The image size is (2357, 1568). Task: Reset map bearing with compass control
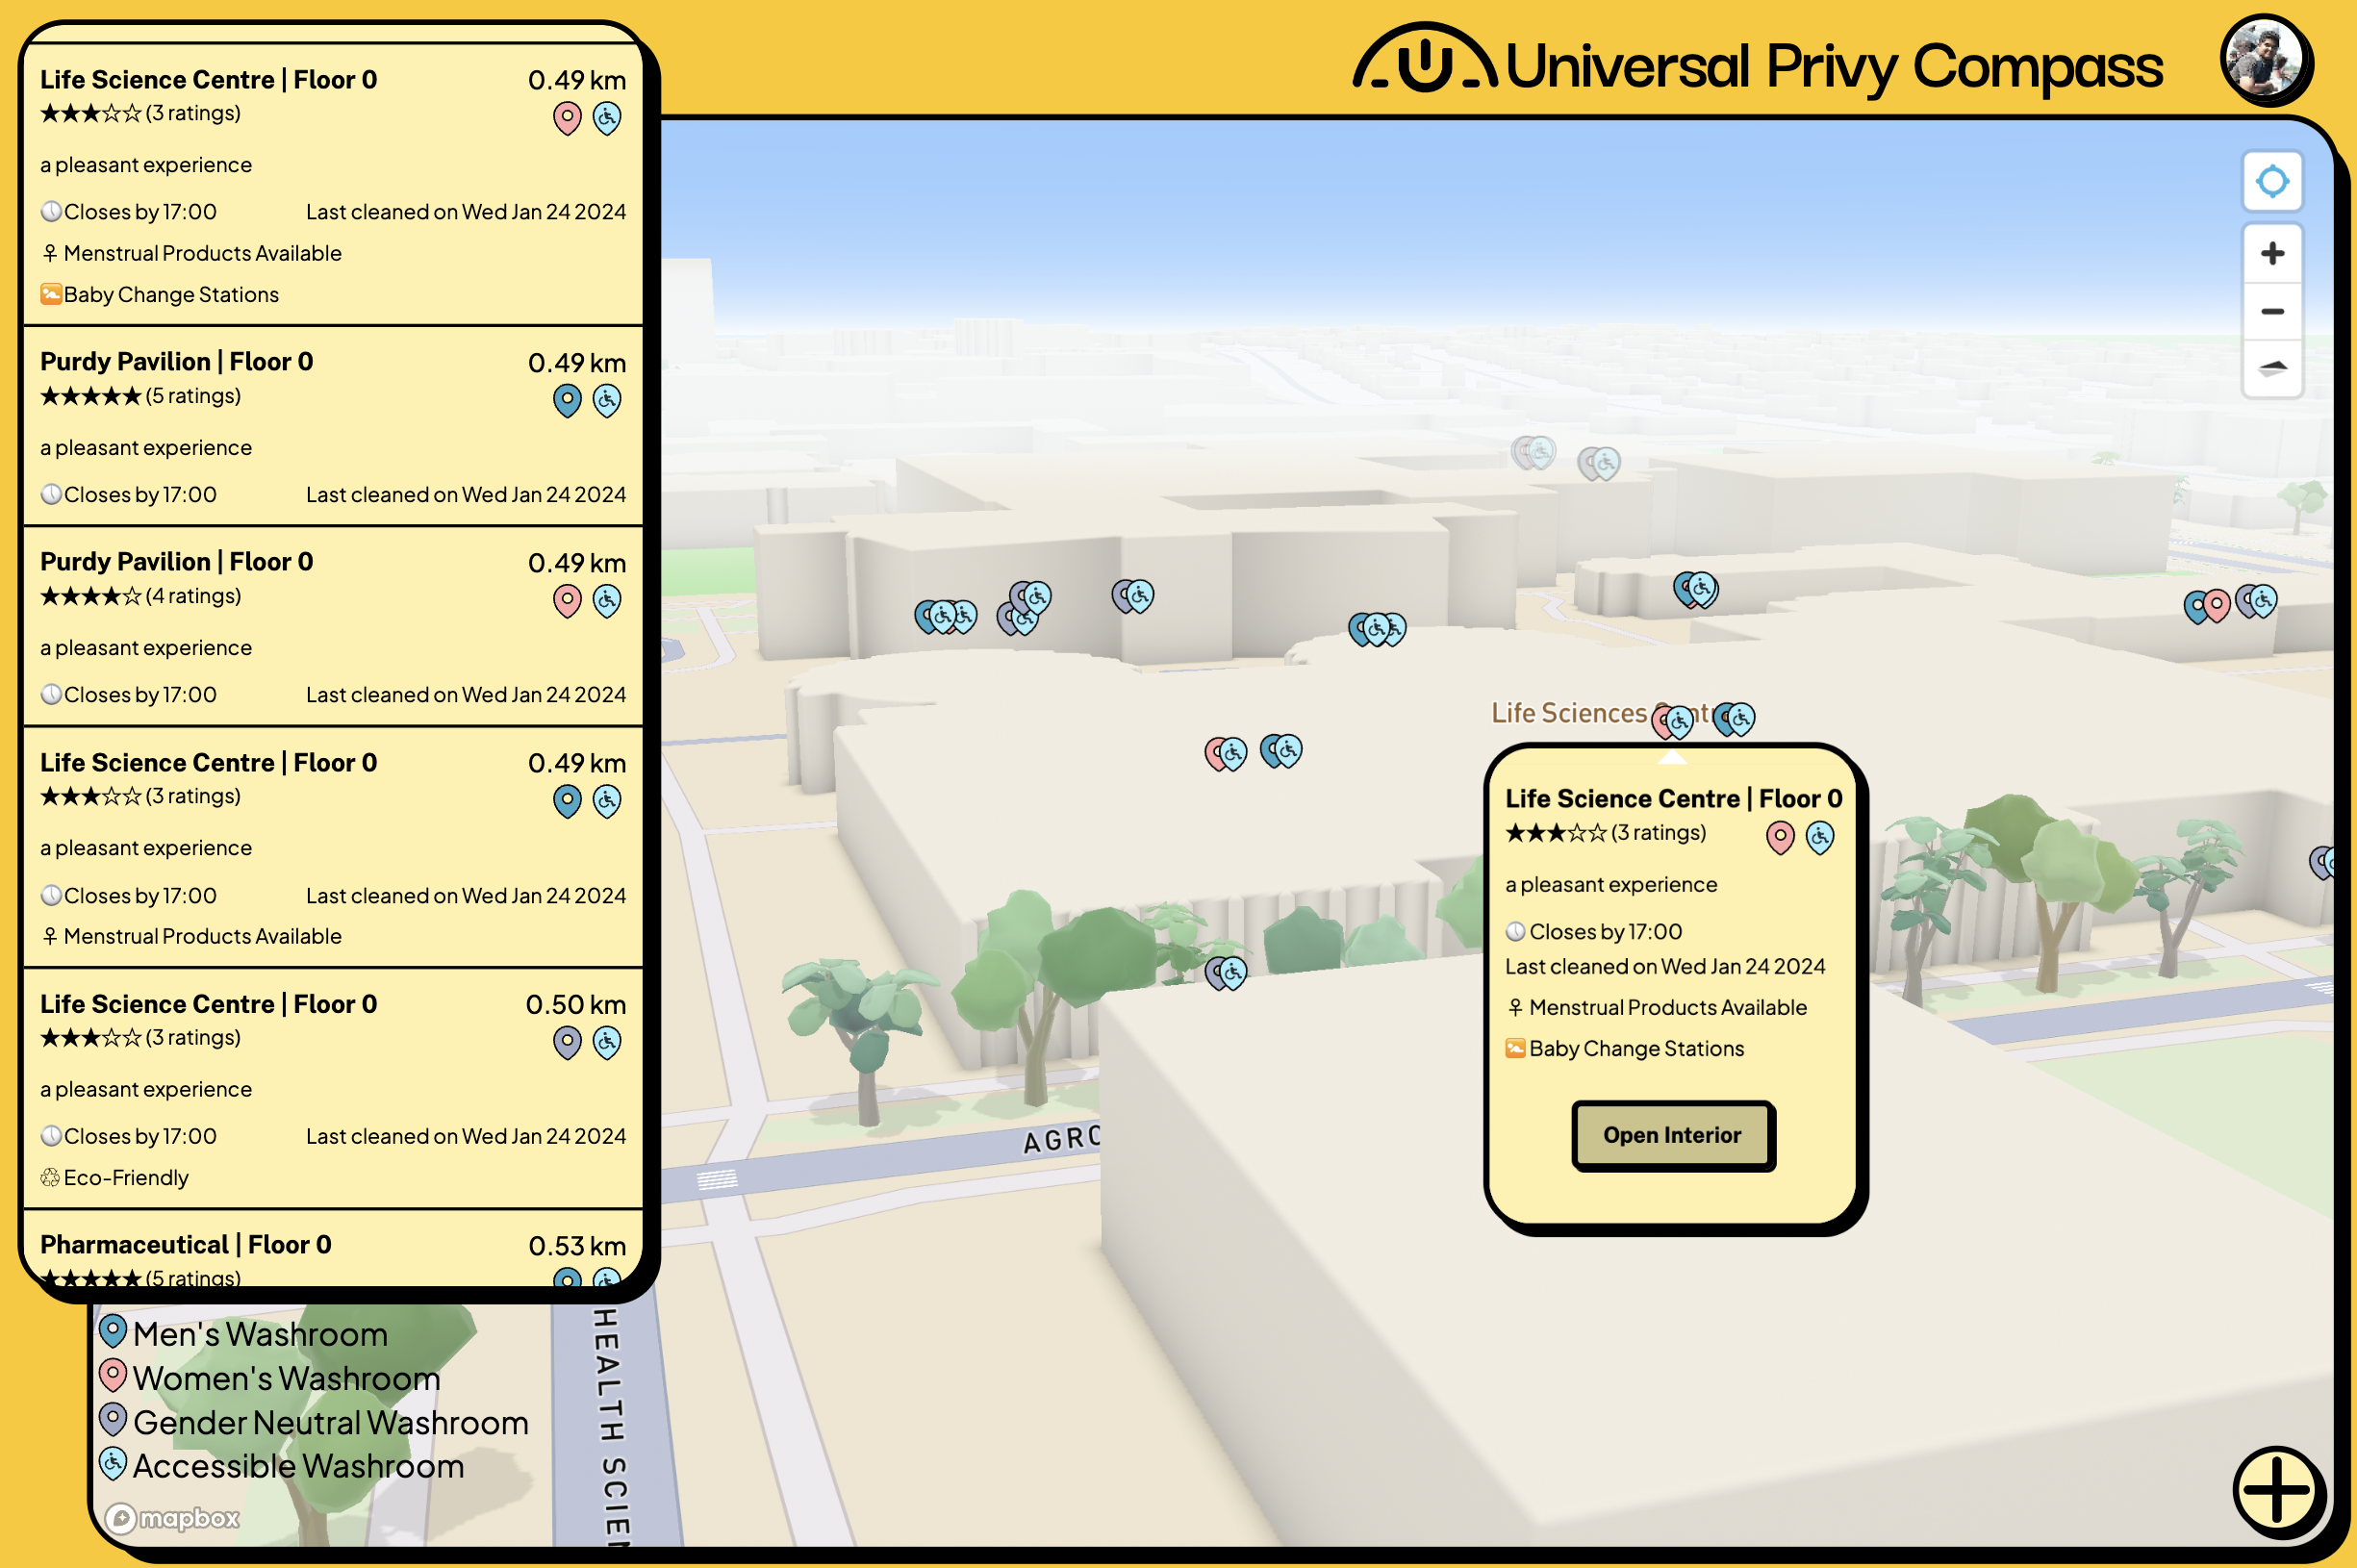2271,368
